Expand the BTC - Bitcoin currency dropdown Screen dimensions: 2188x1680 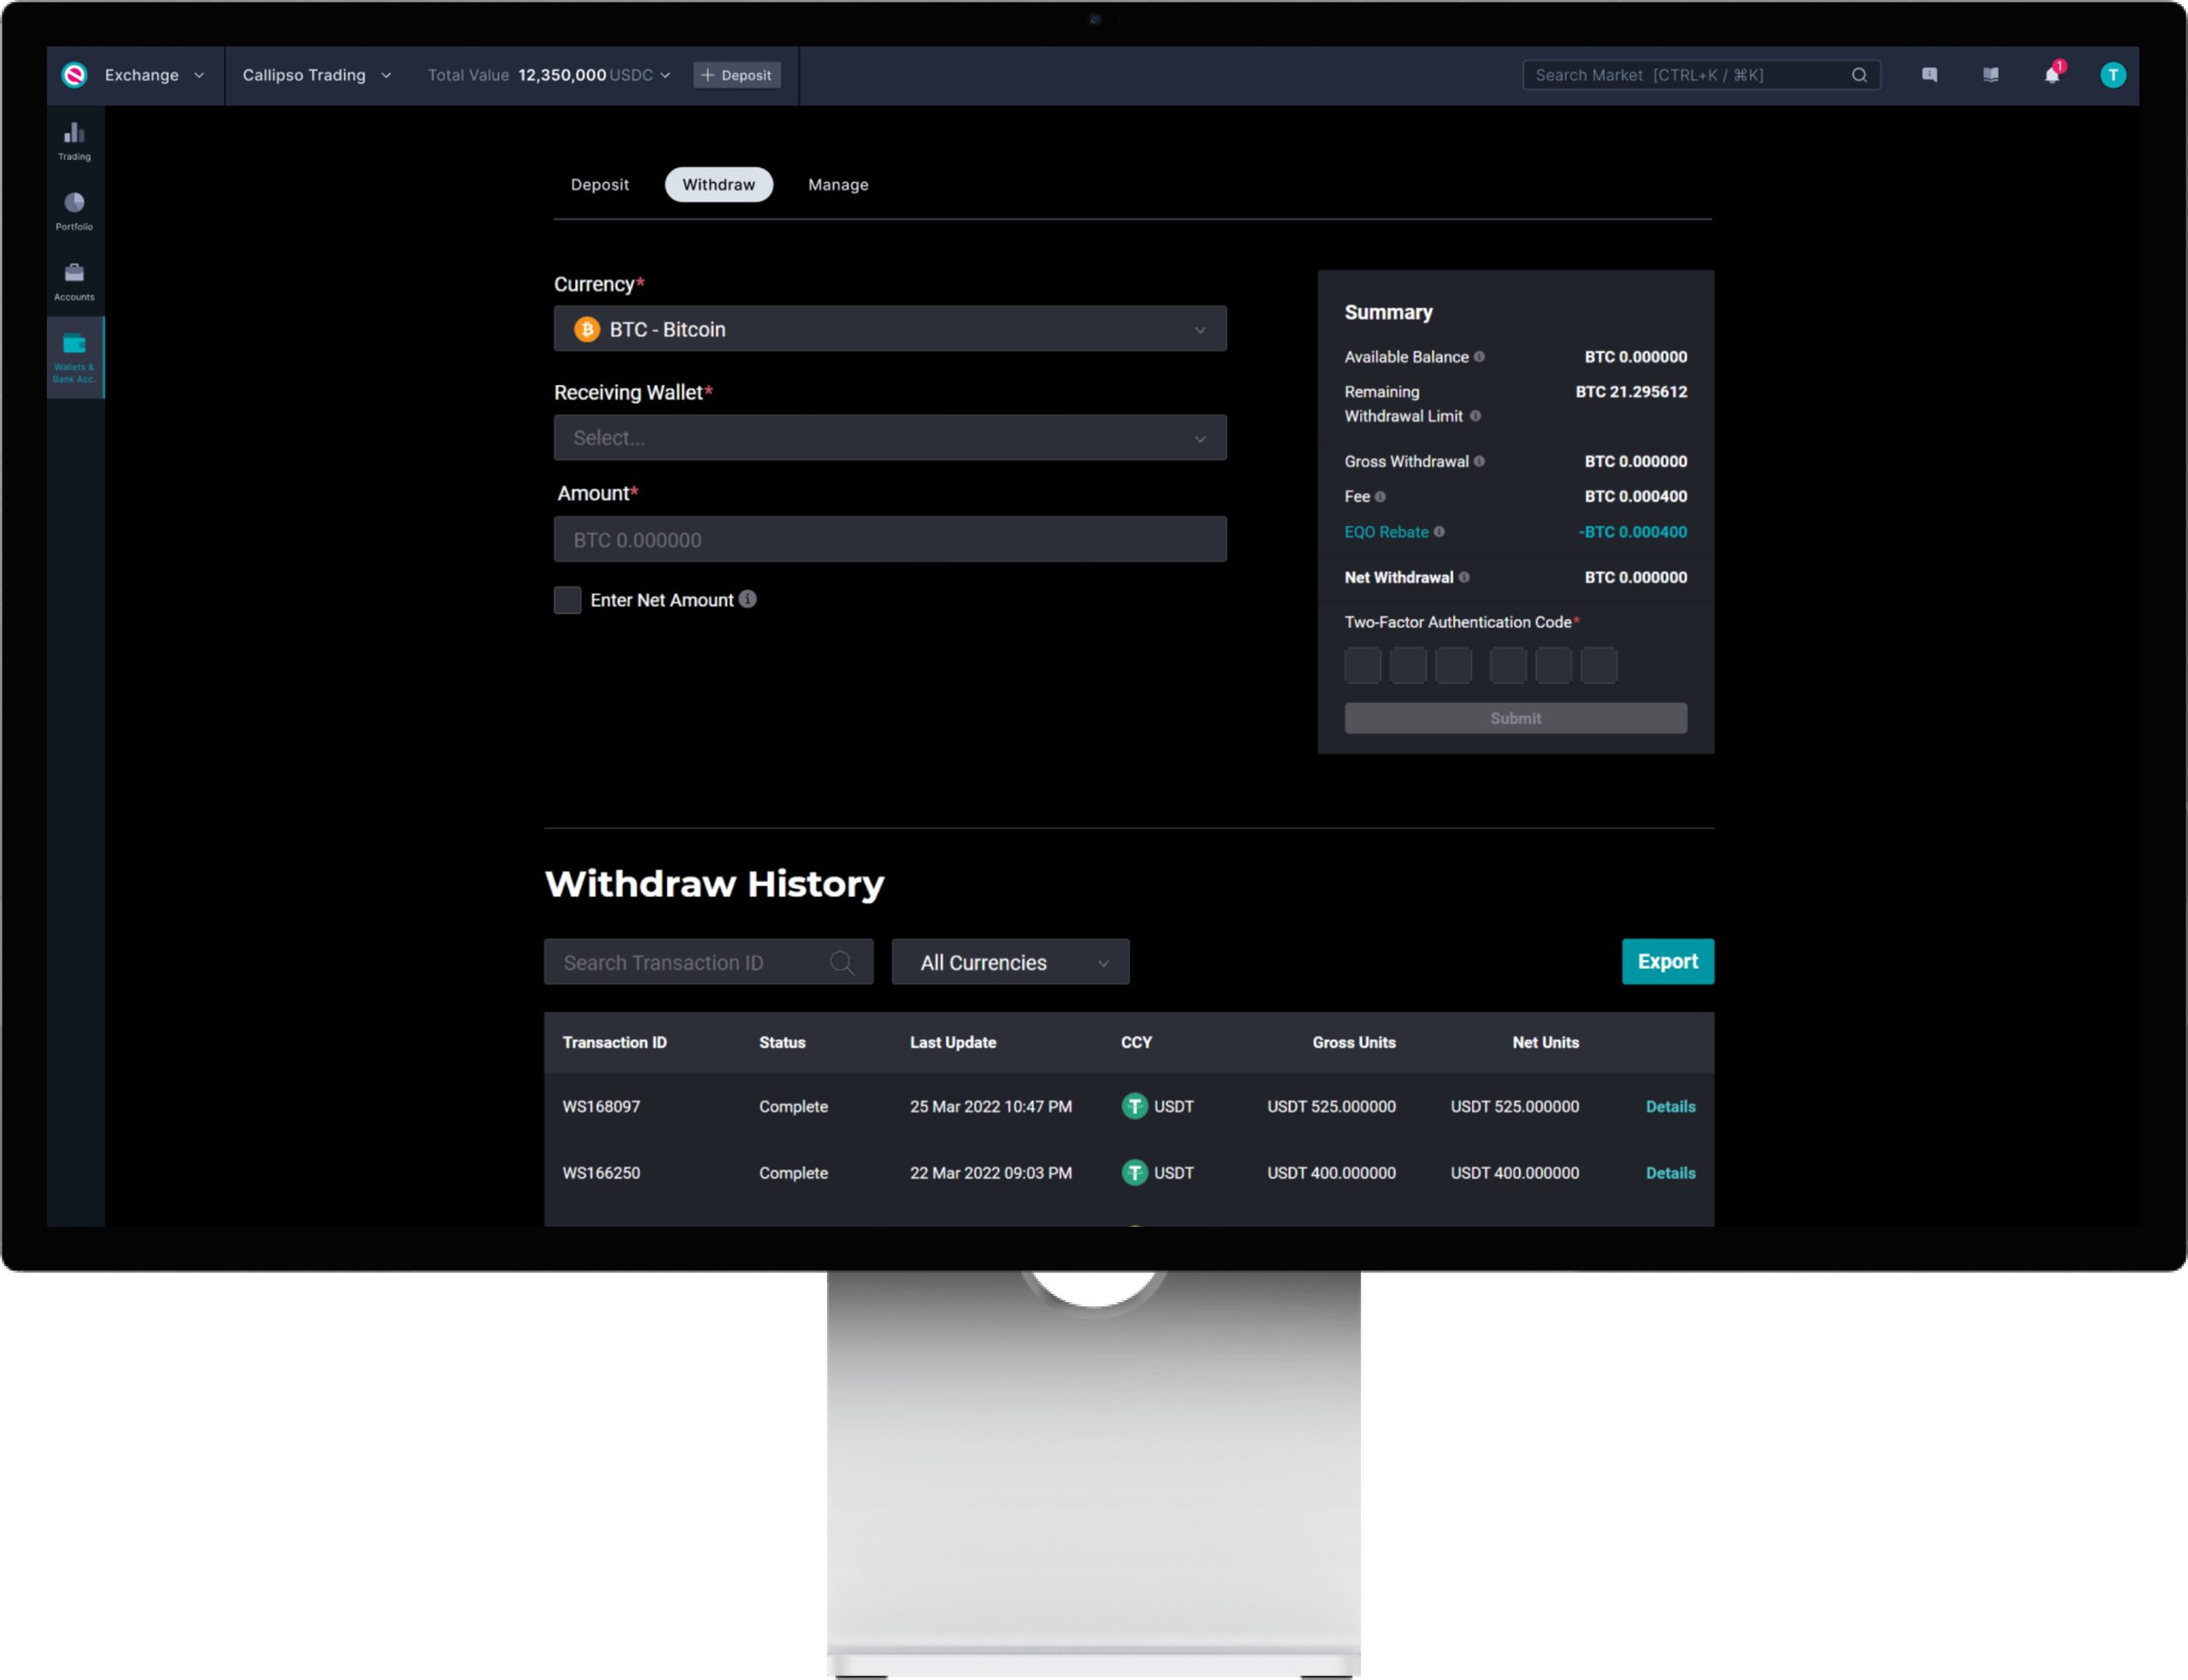(889, 329)
